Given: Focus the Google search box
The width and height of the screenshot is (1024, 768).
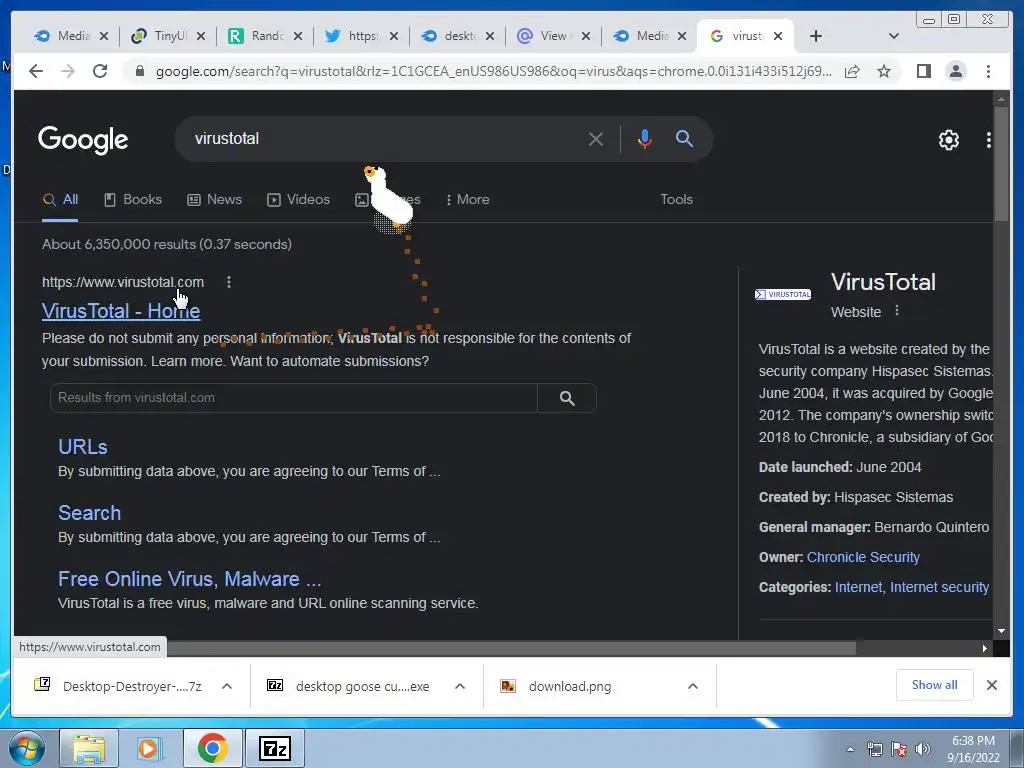Looking at the screenshot, I should click(x=385, y=138).
